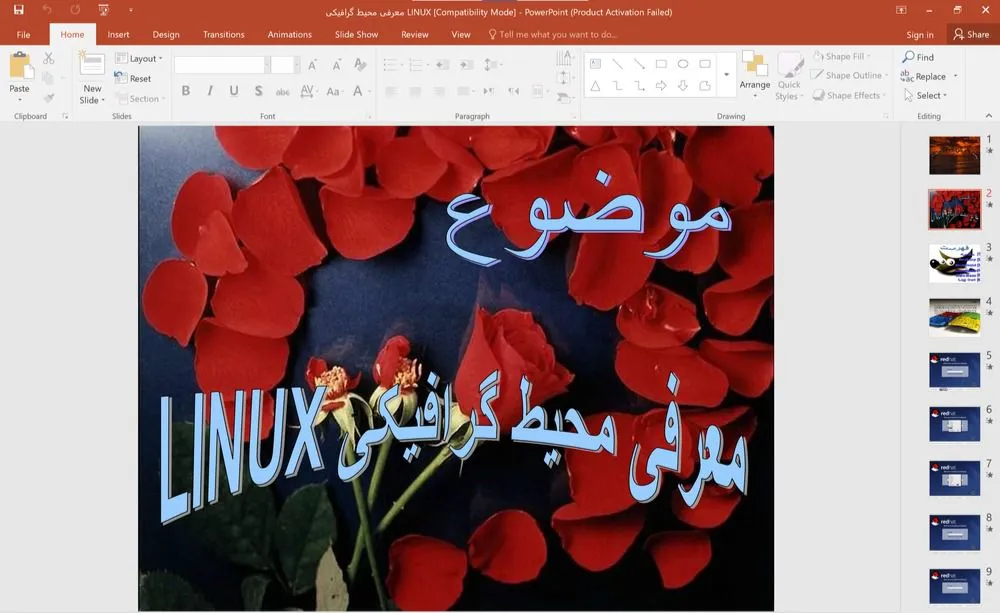Insert a Rectangle shape
The width and height of the screenshot is (1000, 613).
click(x=662, y=63)
